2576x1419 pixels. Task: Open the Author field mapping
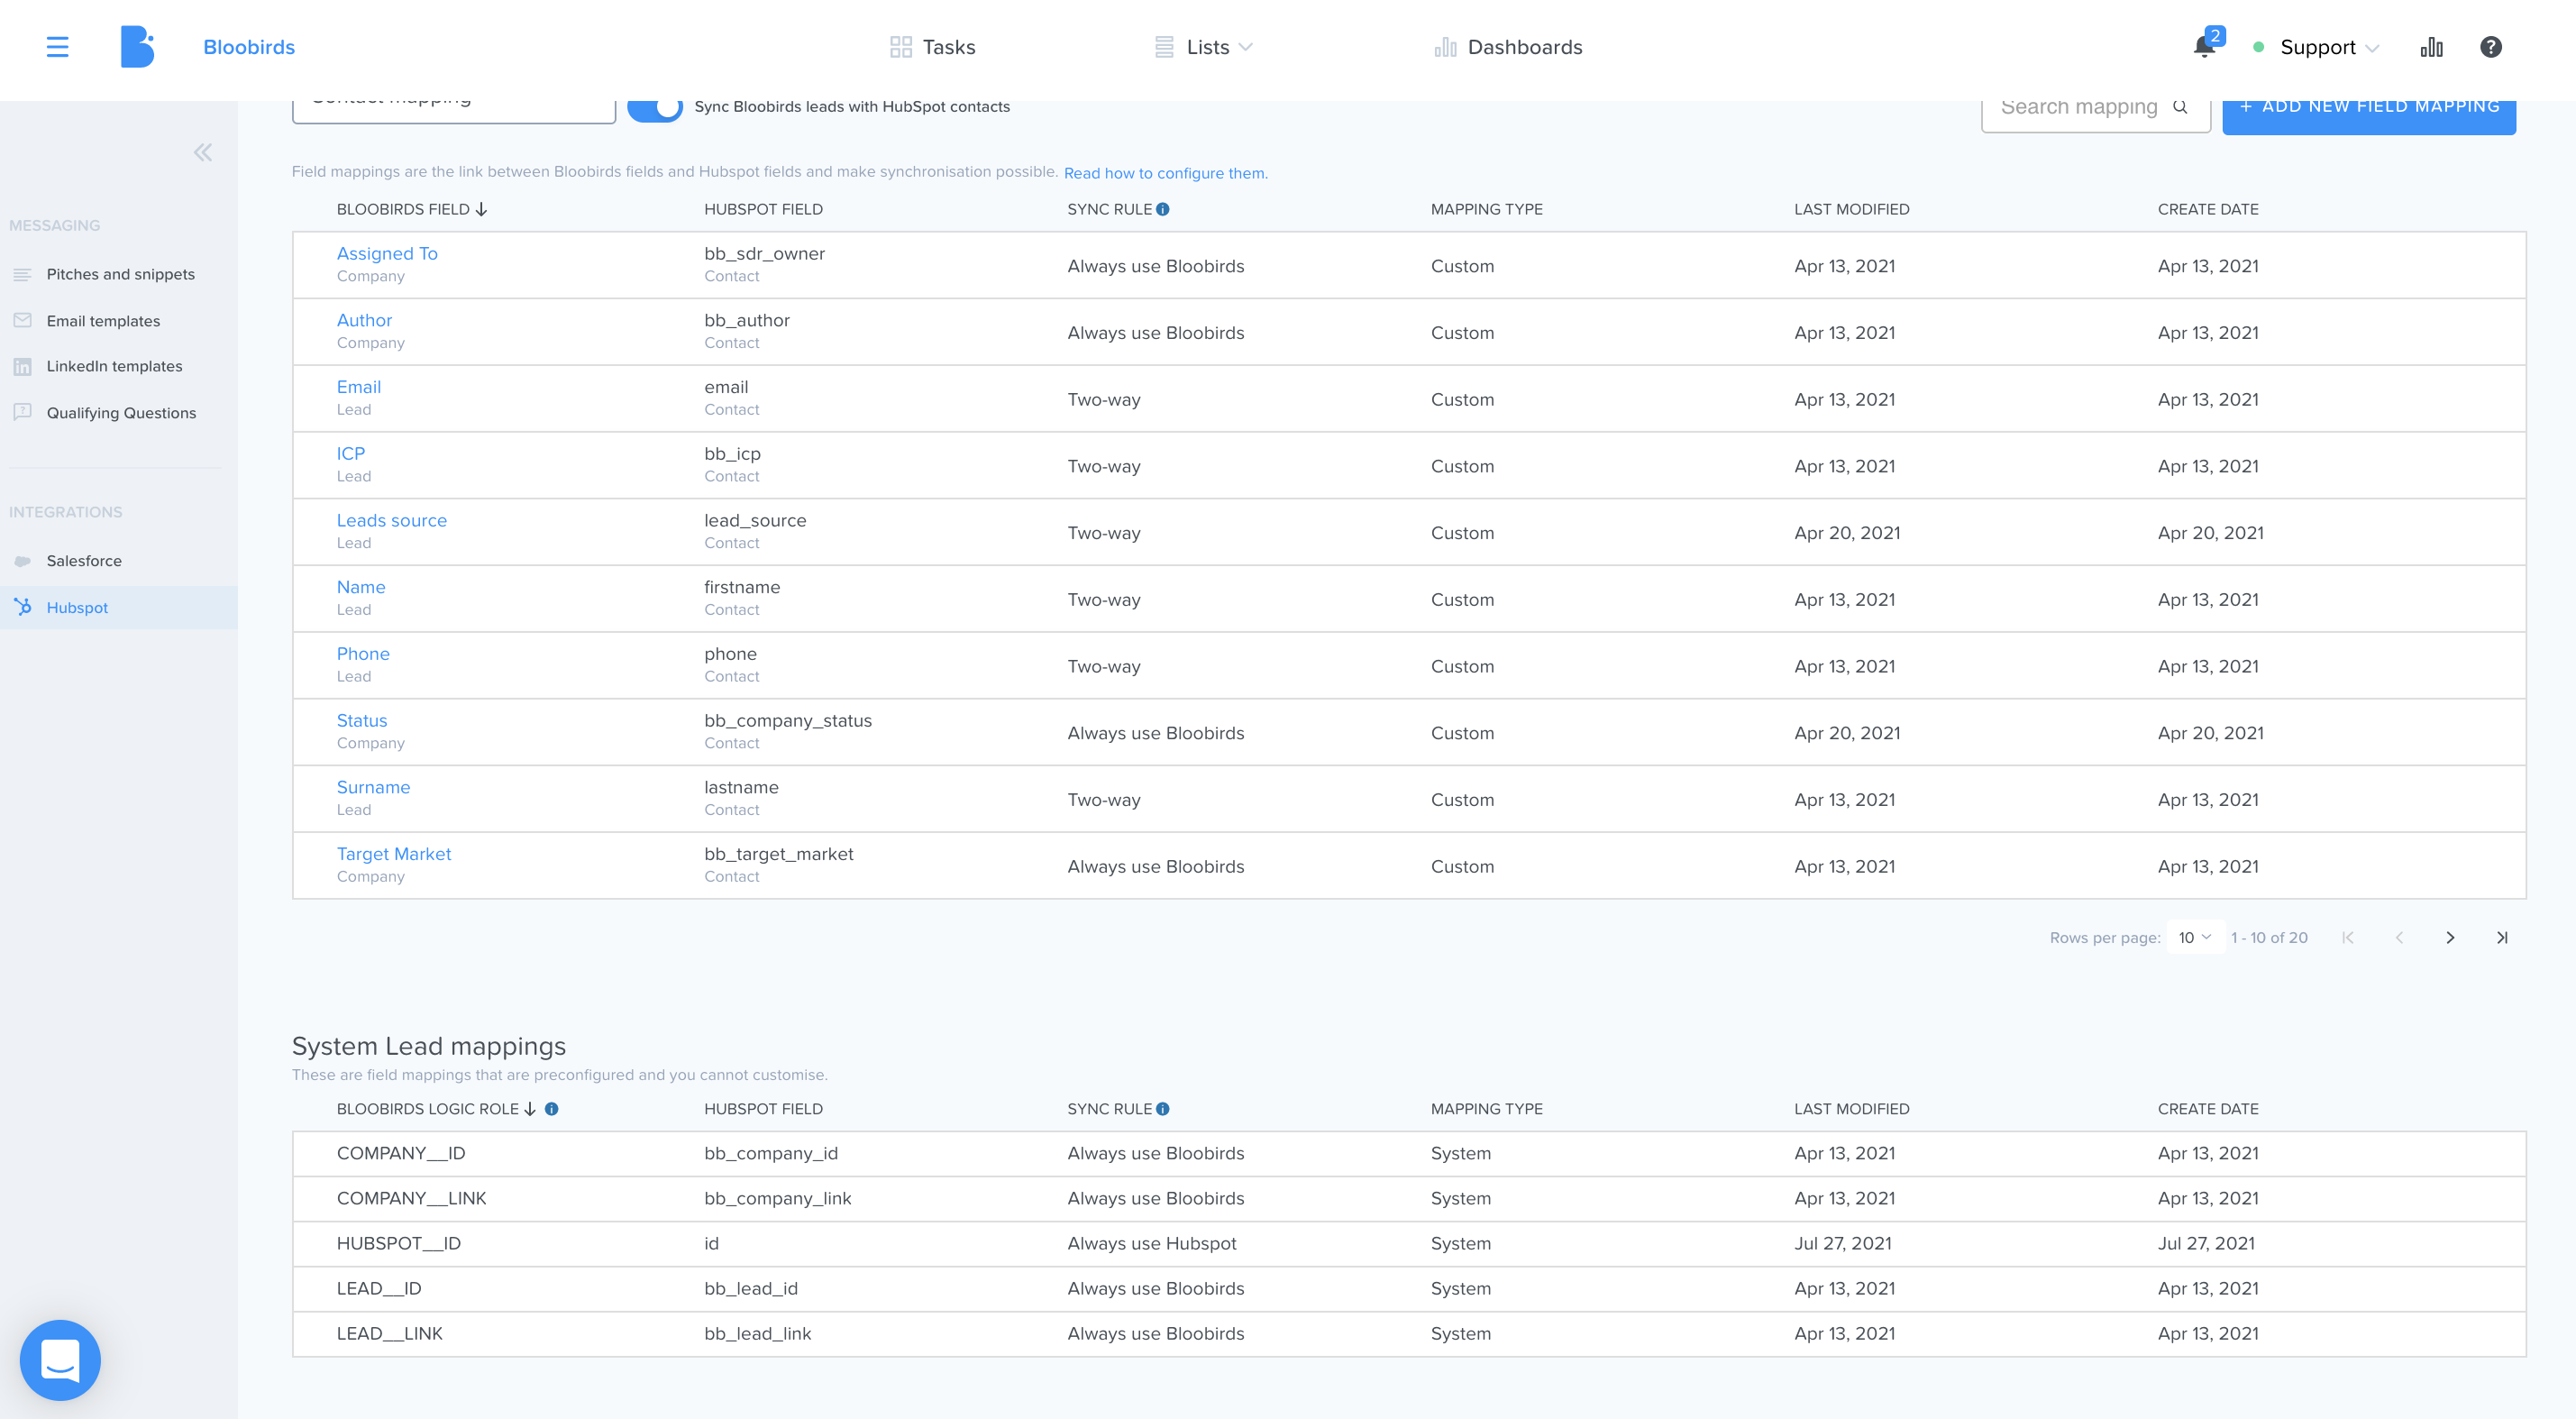click(x=364, y=321)
